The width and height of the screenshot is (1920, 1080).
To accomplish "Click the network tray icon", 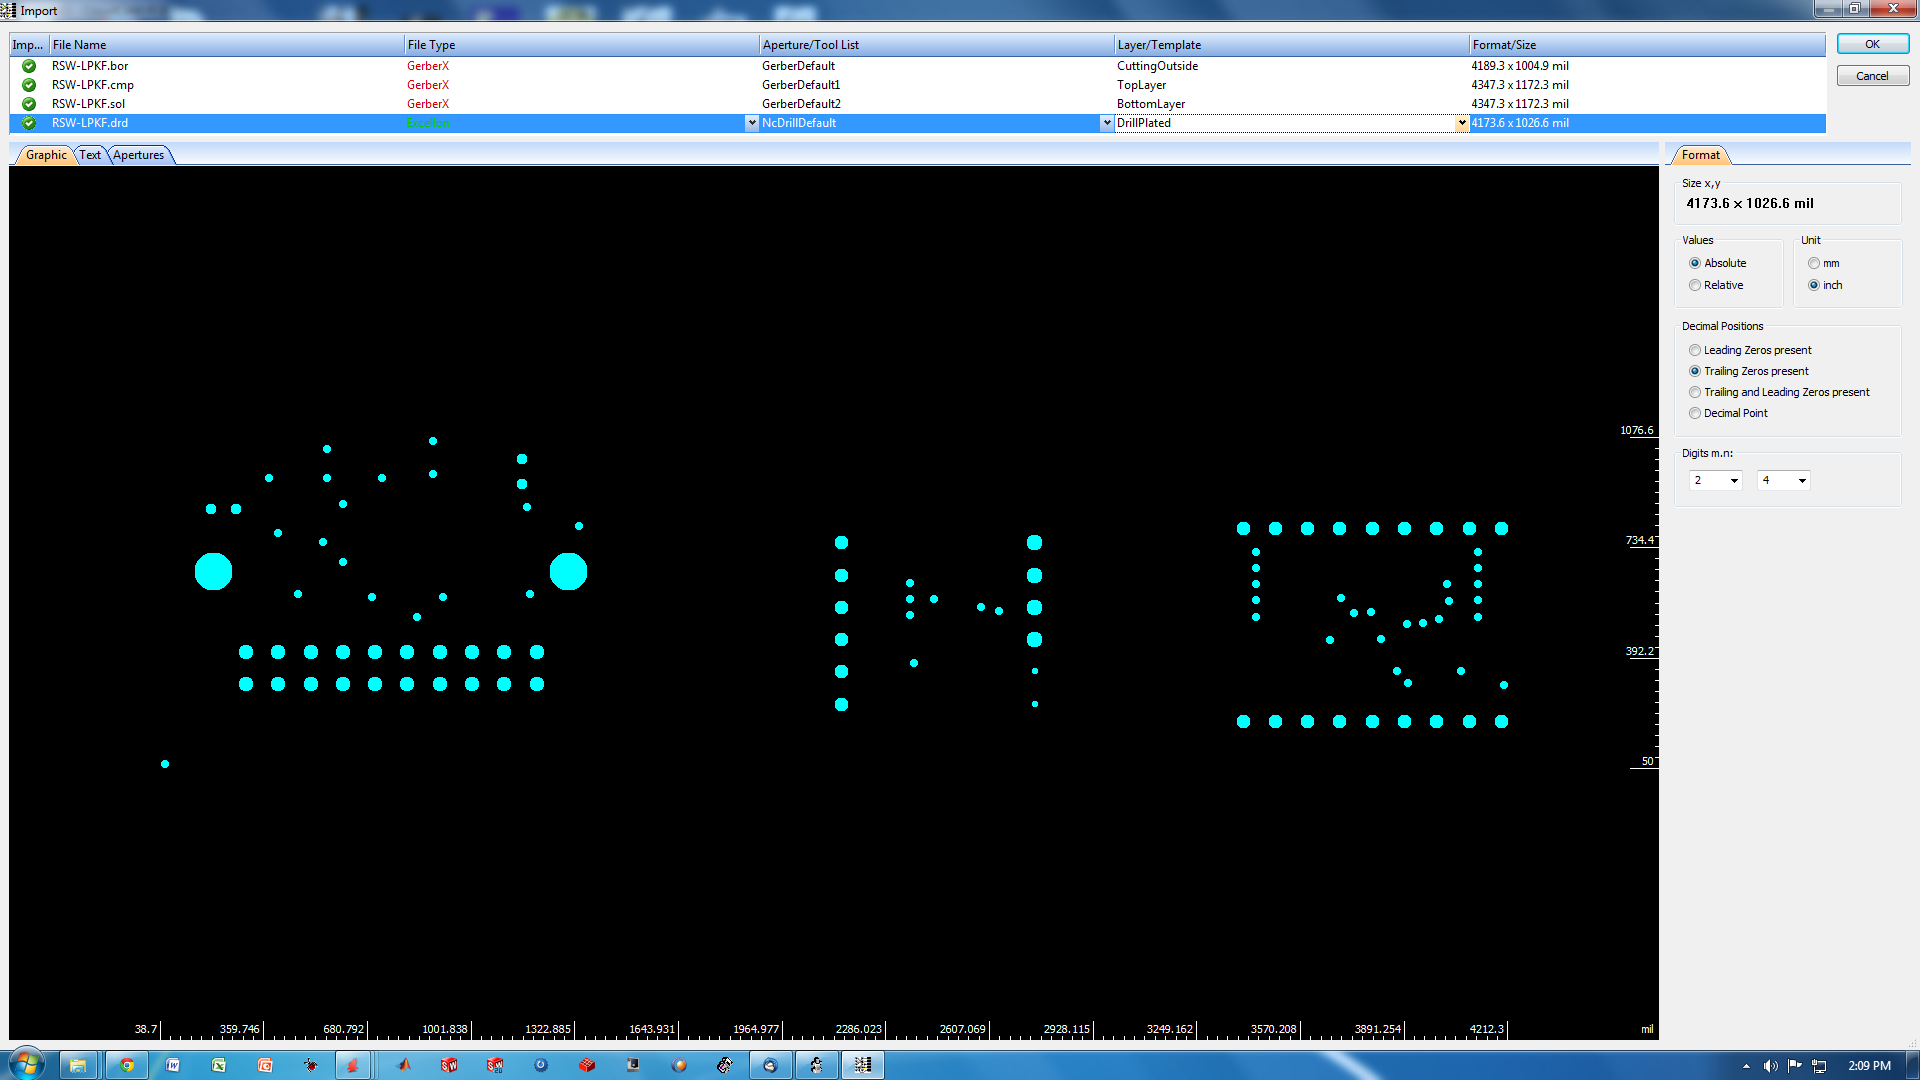I will point(1819,1066).
